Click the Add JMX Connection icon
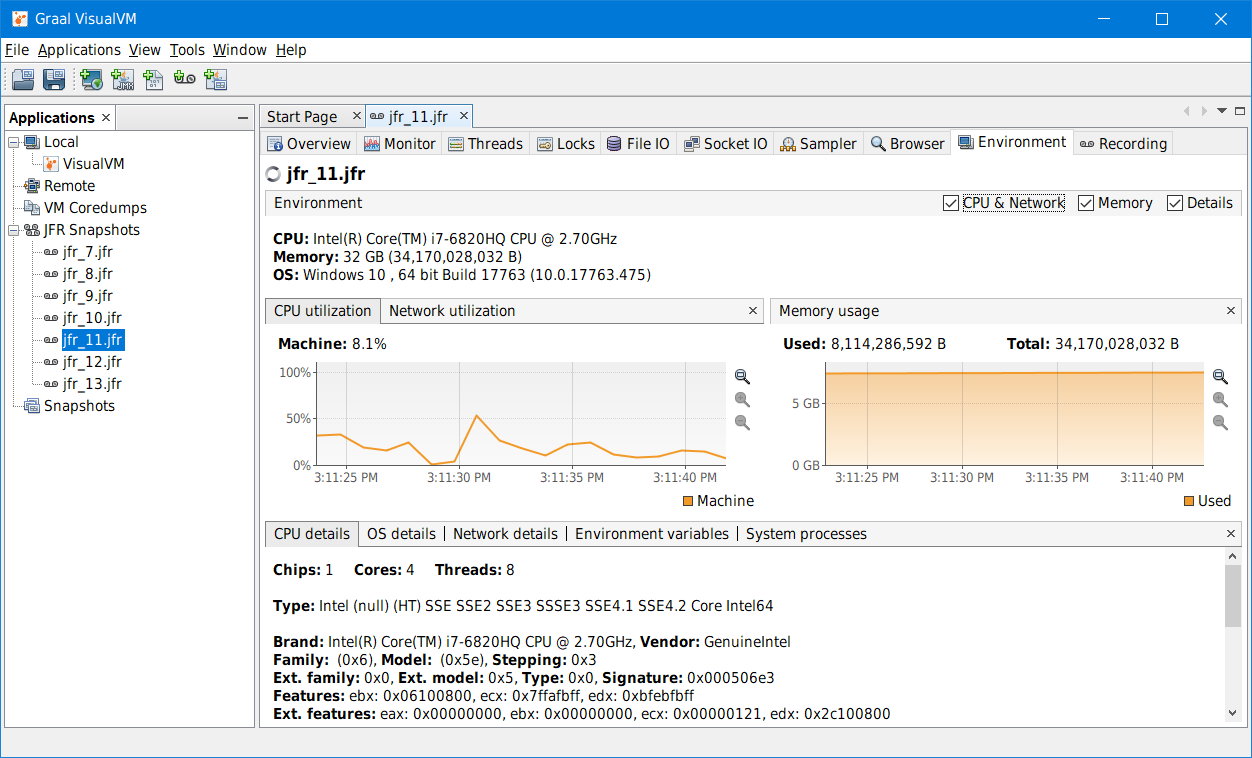1252x758 pixels. tap(122, 80)
